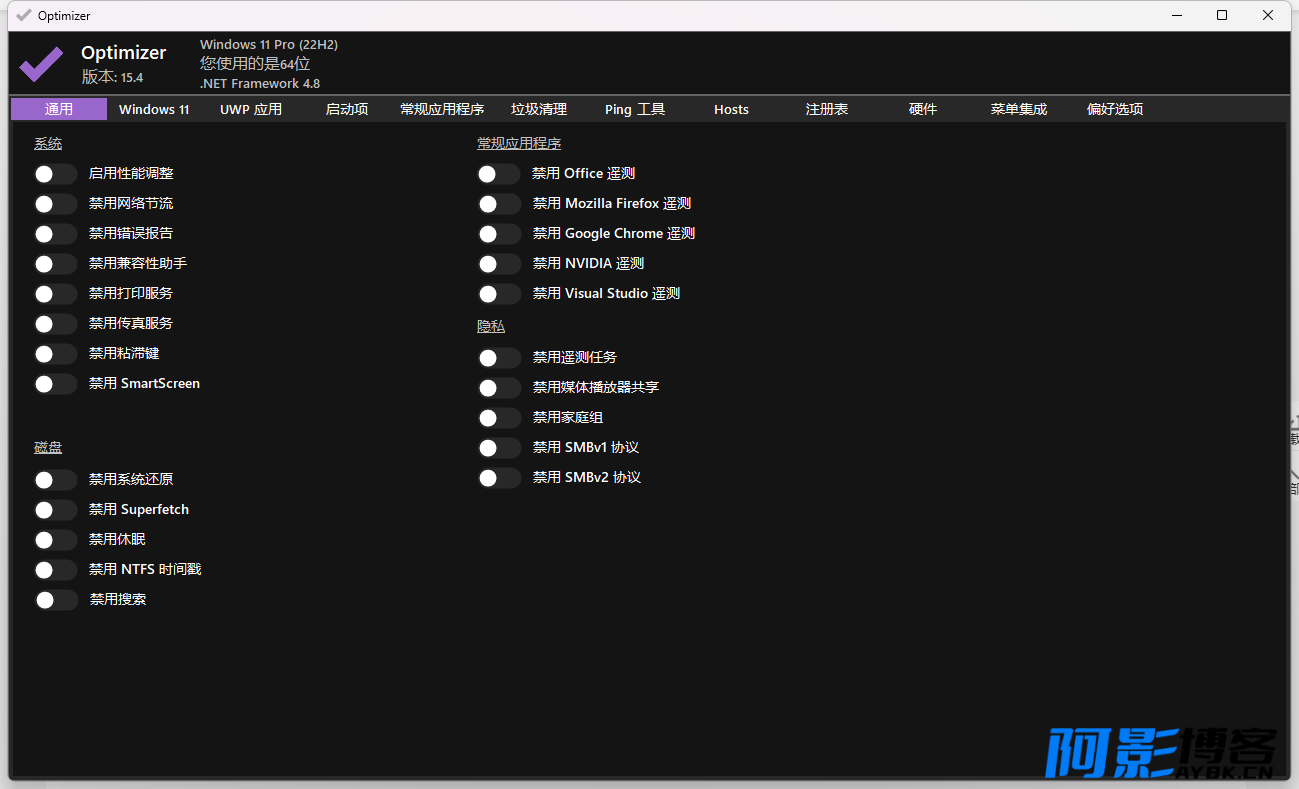The width and height of the screenshot is (1299, 789).
Task: Go to the 注册表 tab
Action: (x=827, y=109)
